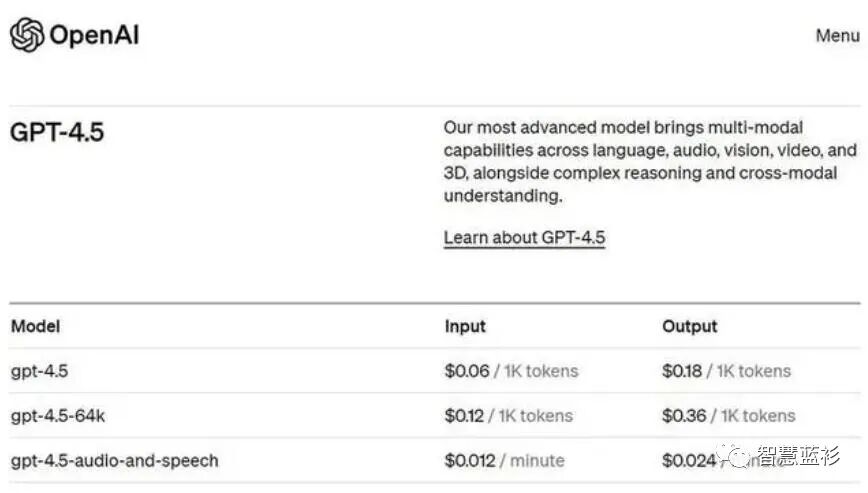Click the WeChat watermark icon
The image size is (868, 493).
point(739,457)
